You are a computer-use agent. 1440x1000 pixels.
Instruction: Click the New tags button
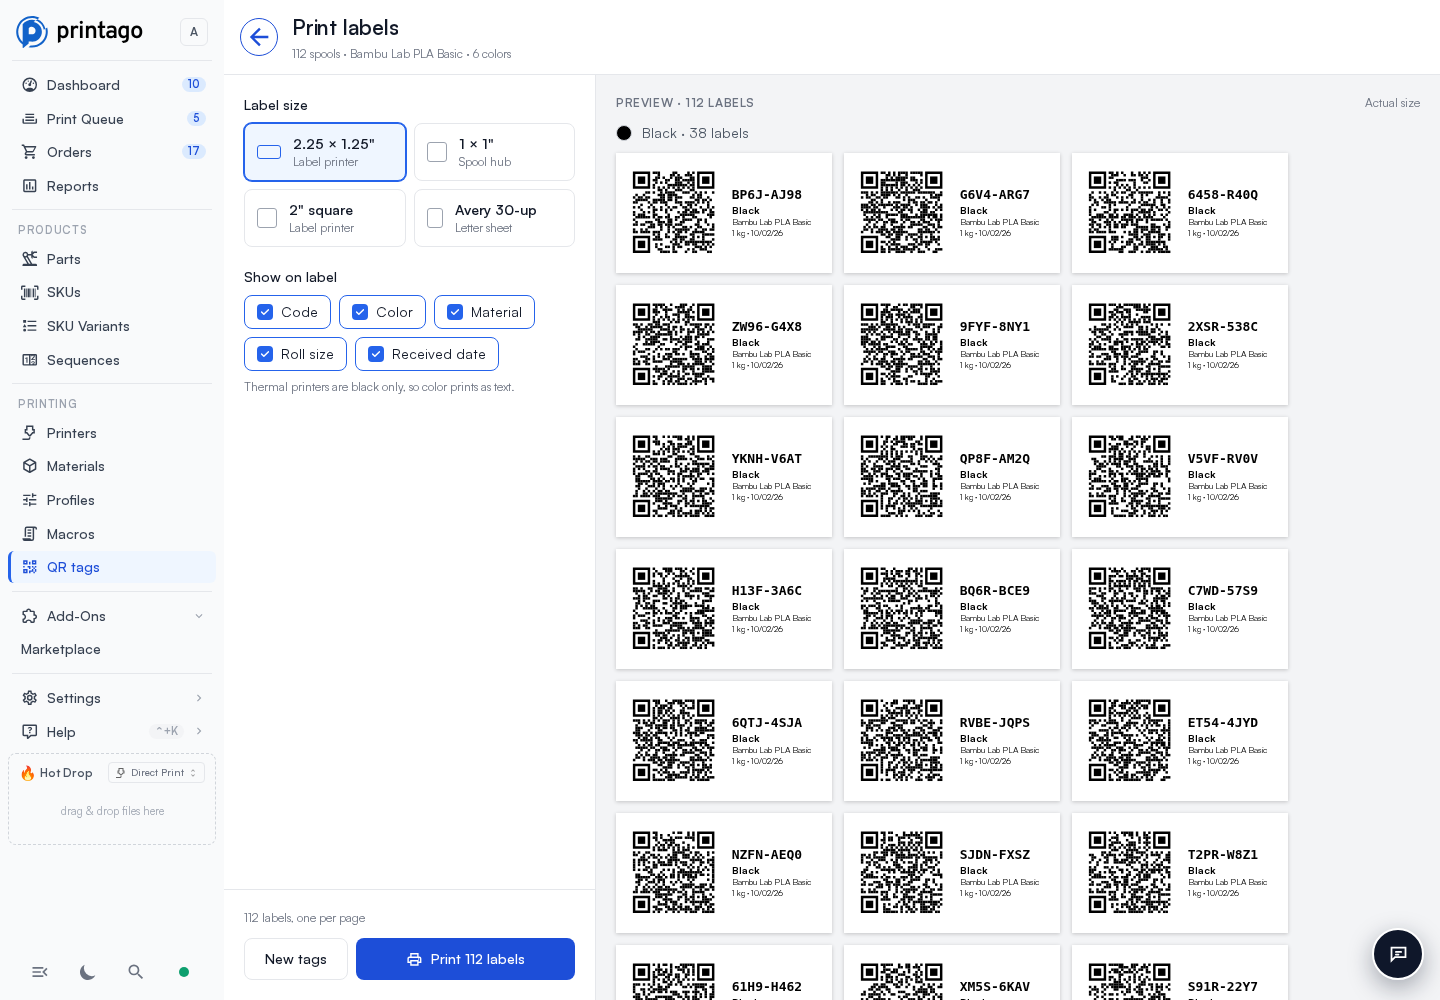tap(296, 959)
